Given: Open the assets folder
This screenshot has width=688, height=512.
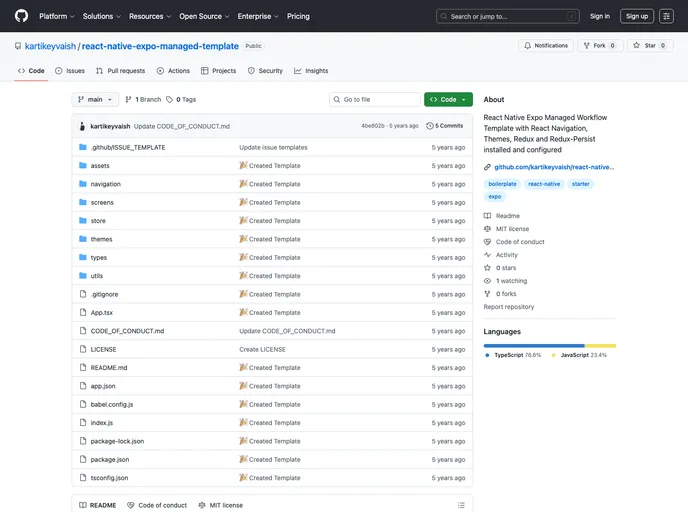Looking at the screenshot, I should (x=100, y=166).
